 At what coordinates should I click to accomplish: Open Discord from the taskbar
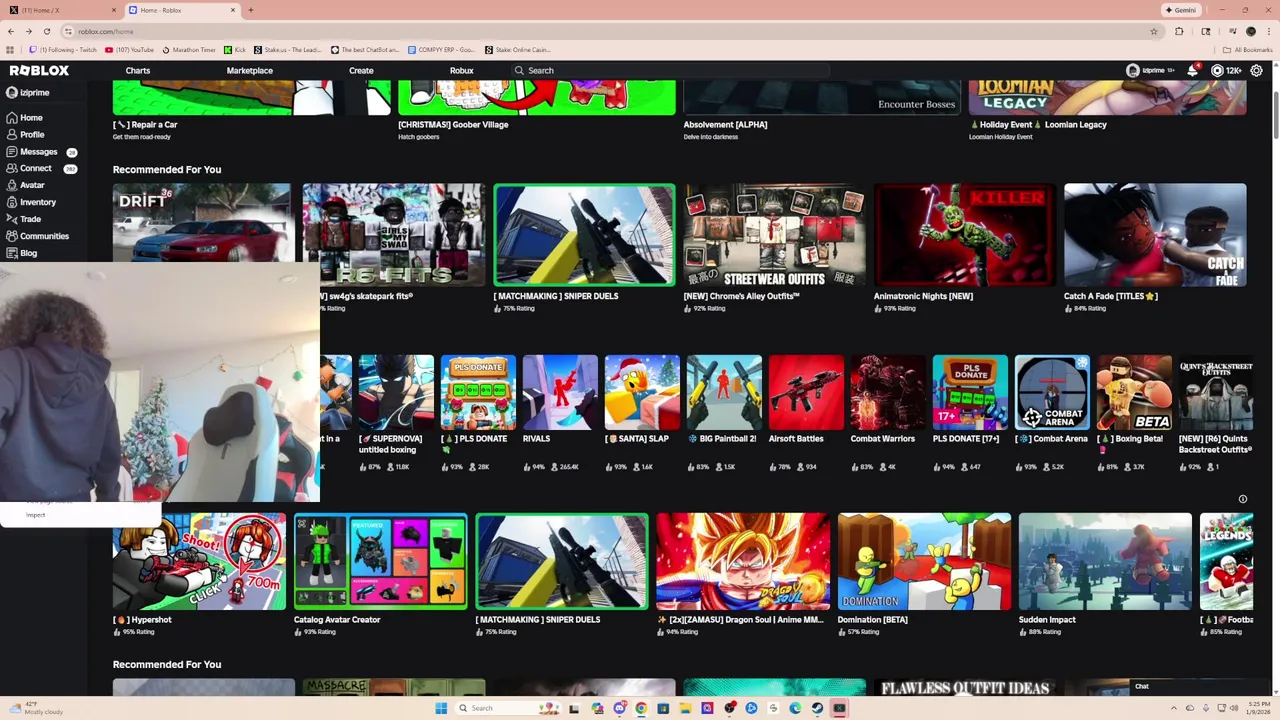[x=619, y=708]
